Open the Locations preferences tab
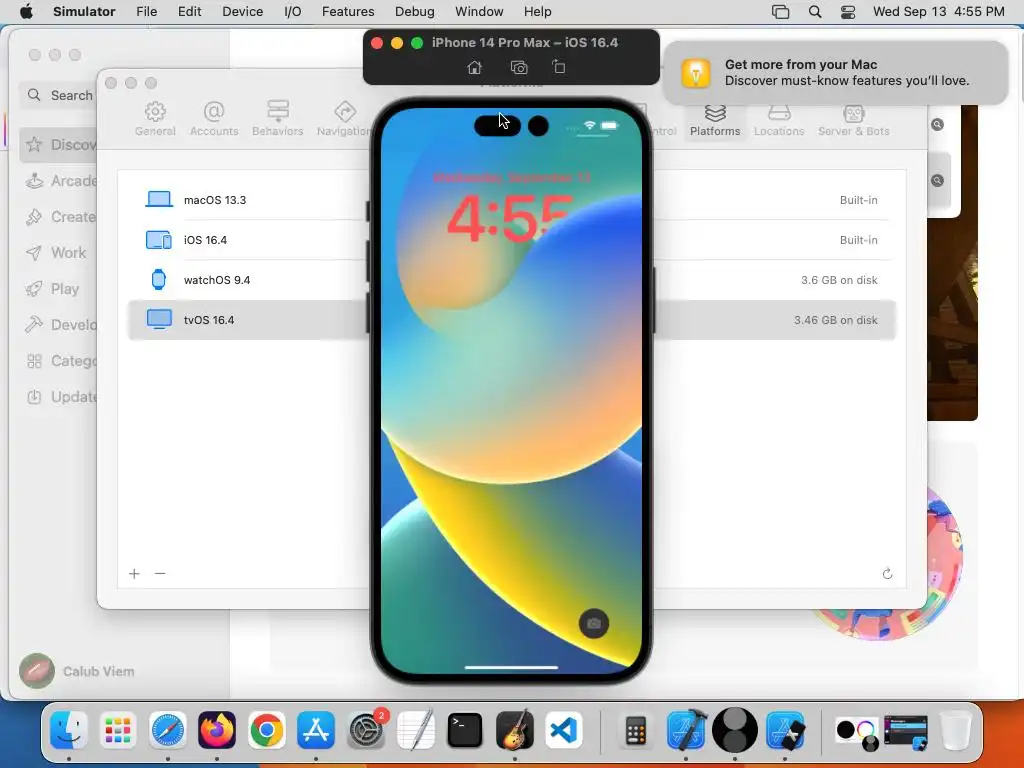 coord(778,119)
